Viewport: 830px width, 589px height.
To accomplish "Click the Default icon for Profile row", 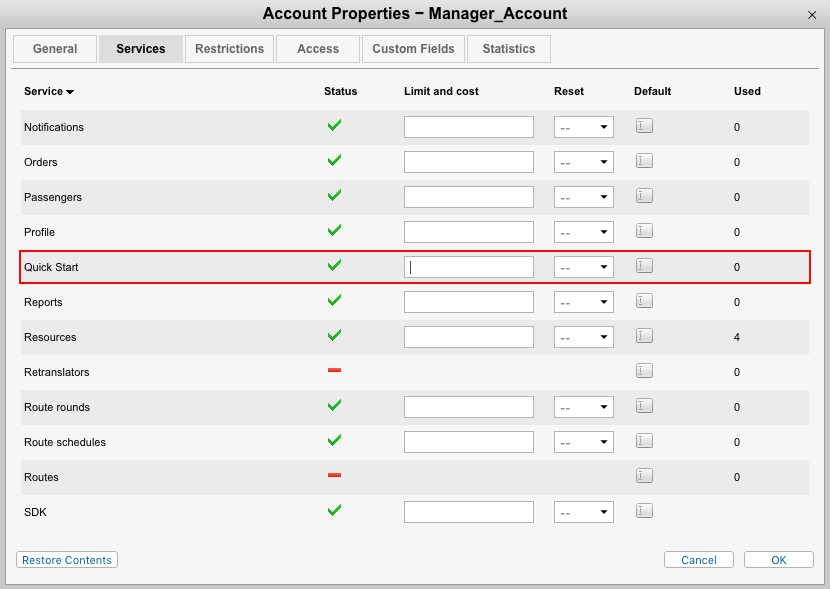I will pyautogui.click(x=644, y=231).
